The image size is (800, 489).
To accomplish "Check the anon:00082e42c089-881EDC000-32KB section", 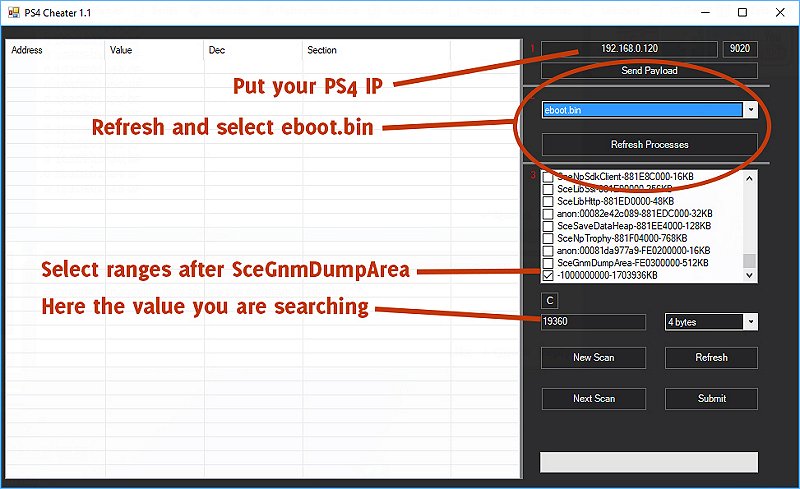I will pyautogui.click(x=548, y=213).
